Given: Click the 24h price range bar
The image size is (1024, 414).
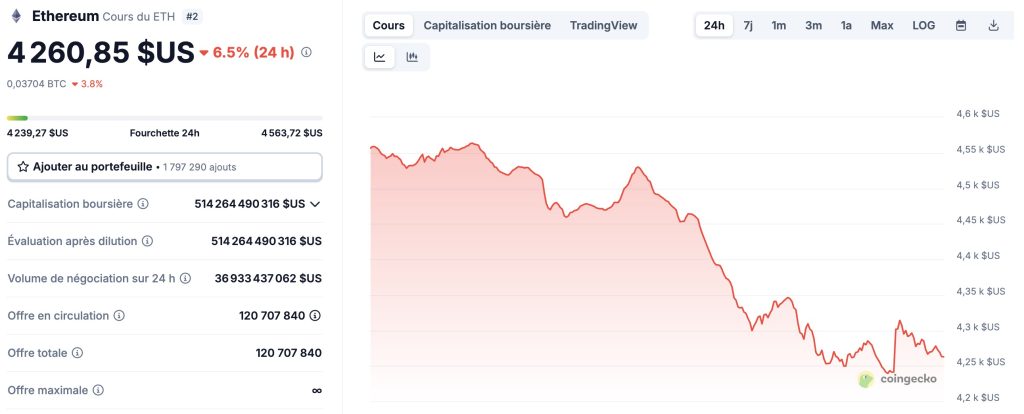Looking at the screenshot, I should click(x=164, y=118).
